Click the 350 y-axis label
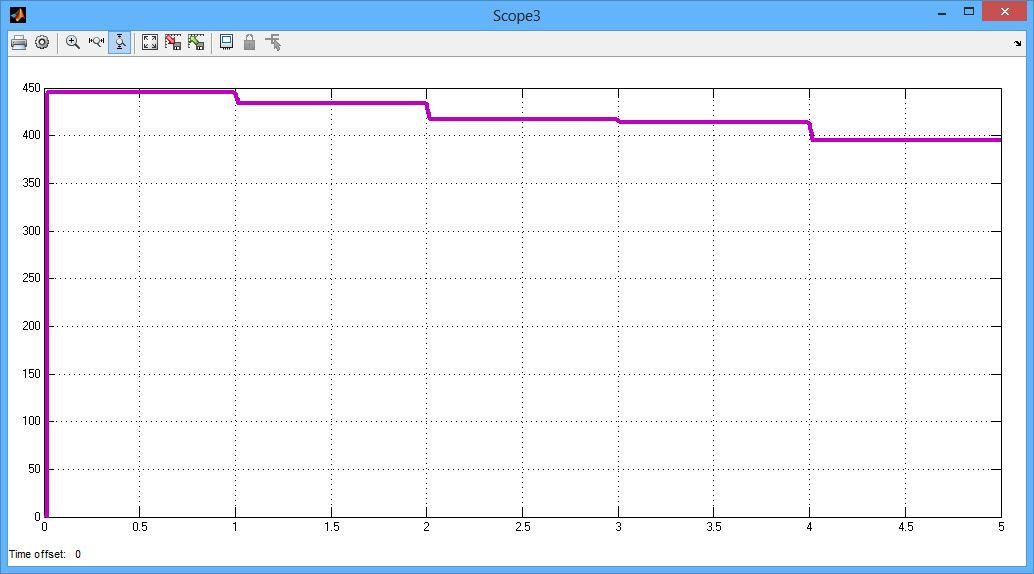This screenshot has height=574, width=1034. [31, 183]
